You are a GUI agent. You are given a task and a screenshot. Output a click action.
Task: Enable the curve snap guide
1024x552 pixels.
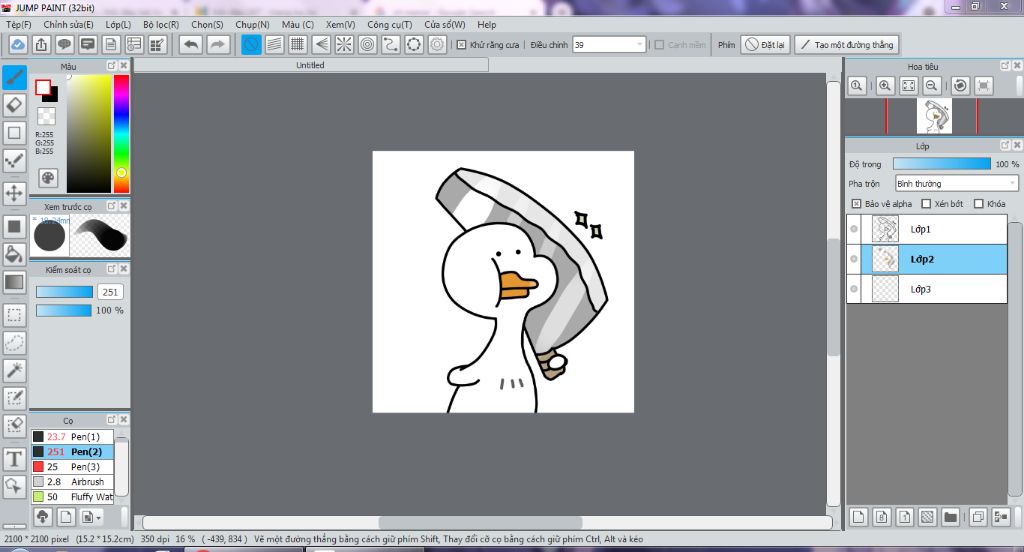tap(391, 44)
